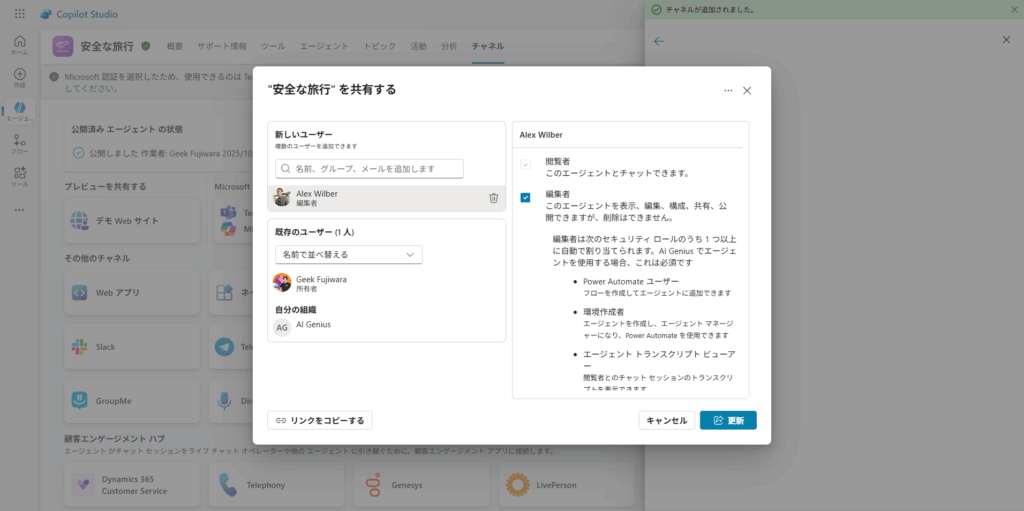Click the user search input field
This screenshot has width=1024, height=511.
pos(369,169)
